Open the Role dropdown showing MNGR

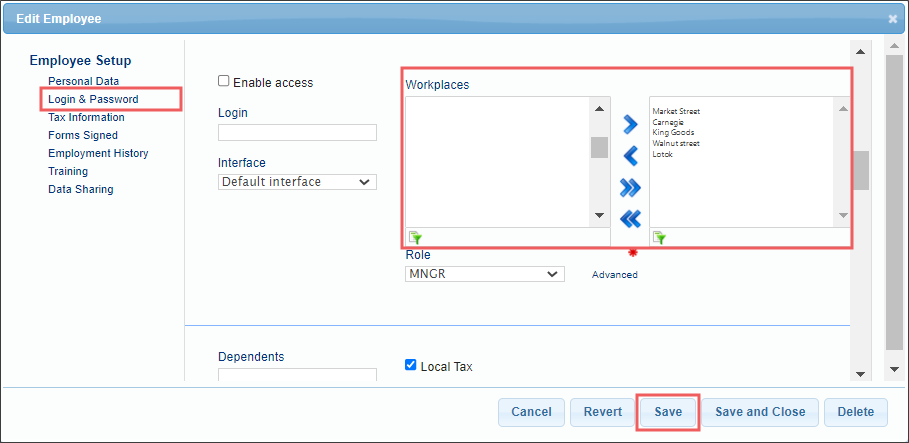[x=485, y=274]
